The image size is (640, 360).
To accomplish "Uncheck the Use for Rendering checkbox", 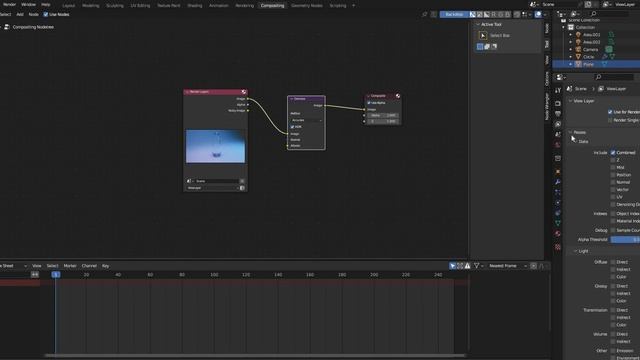I will 610,112.
